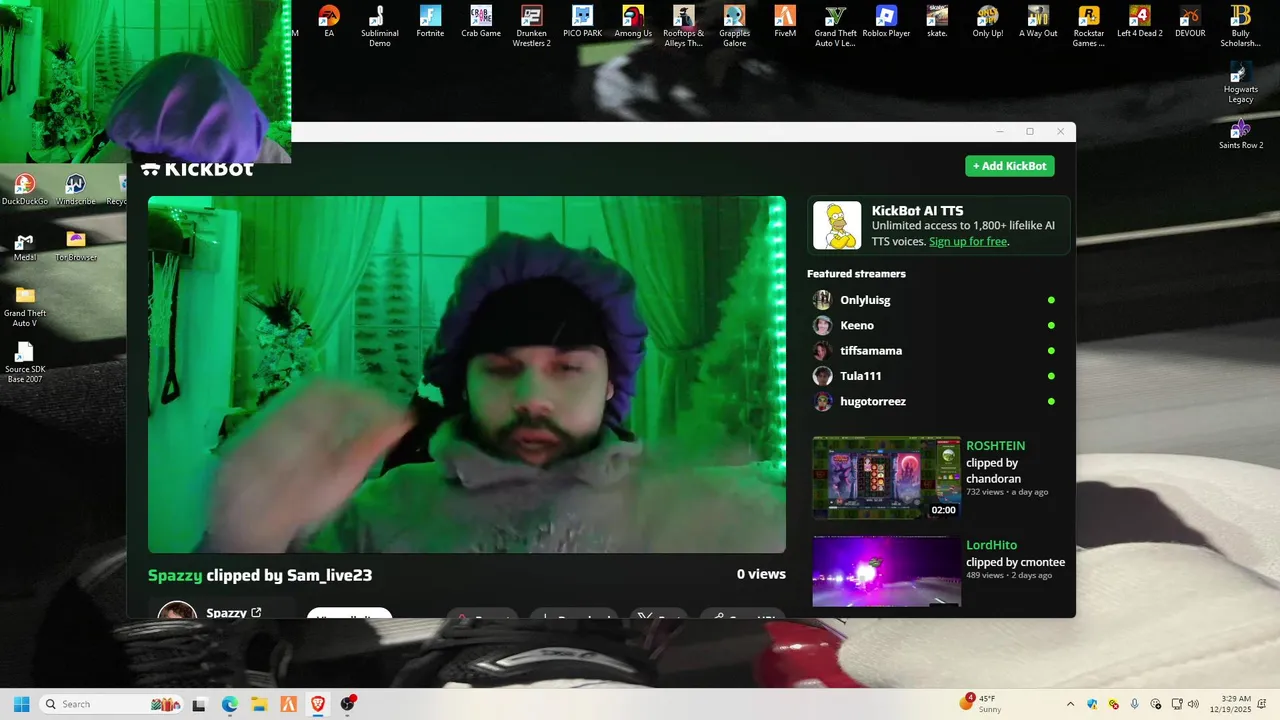Open the Subliminal Demo desktop shortcut
This screenshot has height=720, width=1280.
(x=380, y=26)
